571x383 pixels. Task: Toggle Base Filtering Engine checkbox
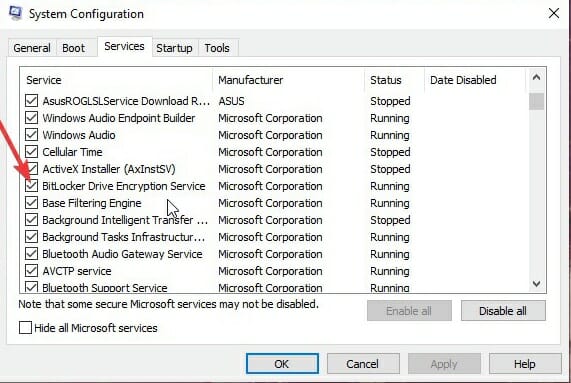31,203
